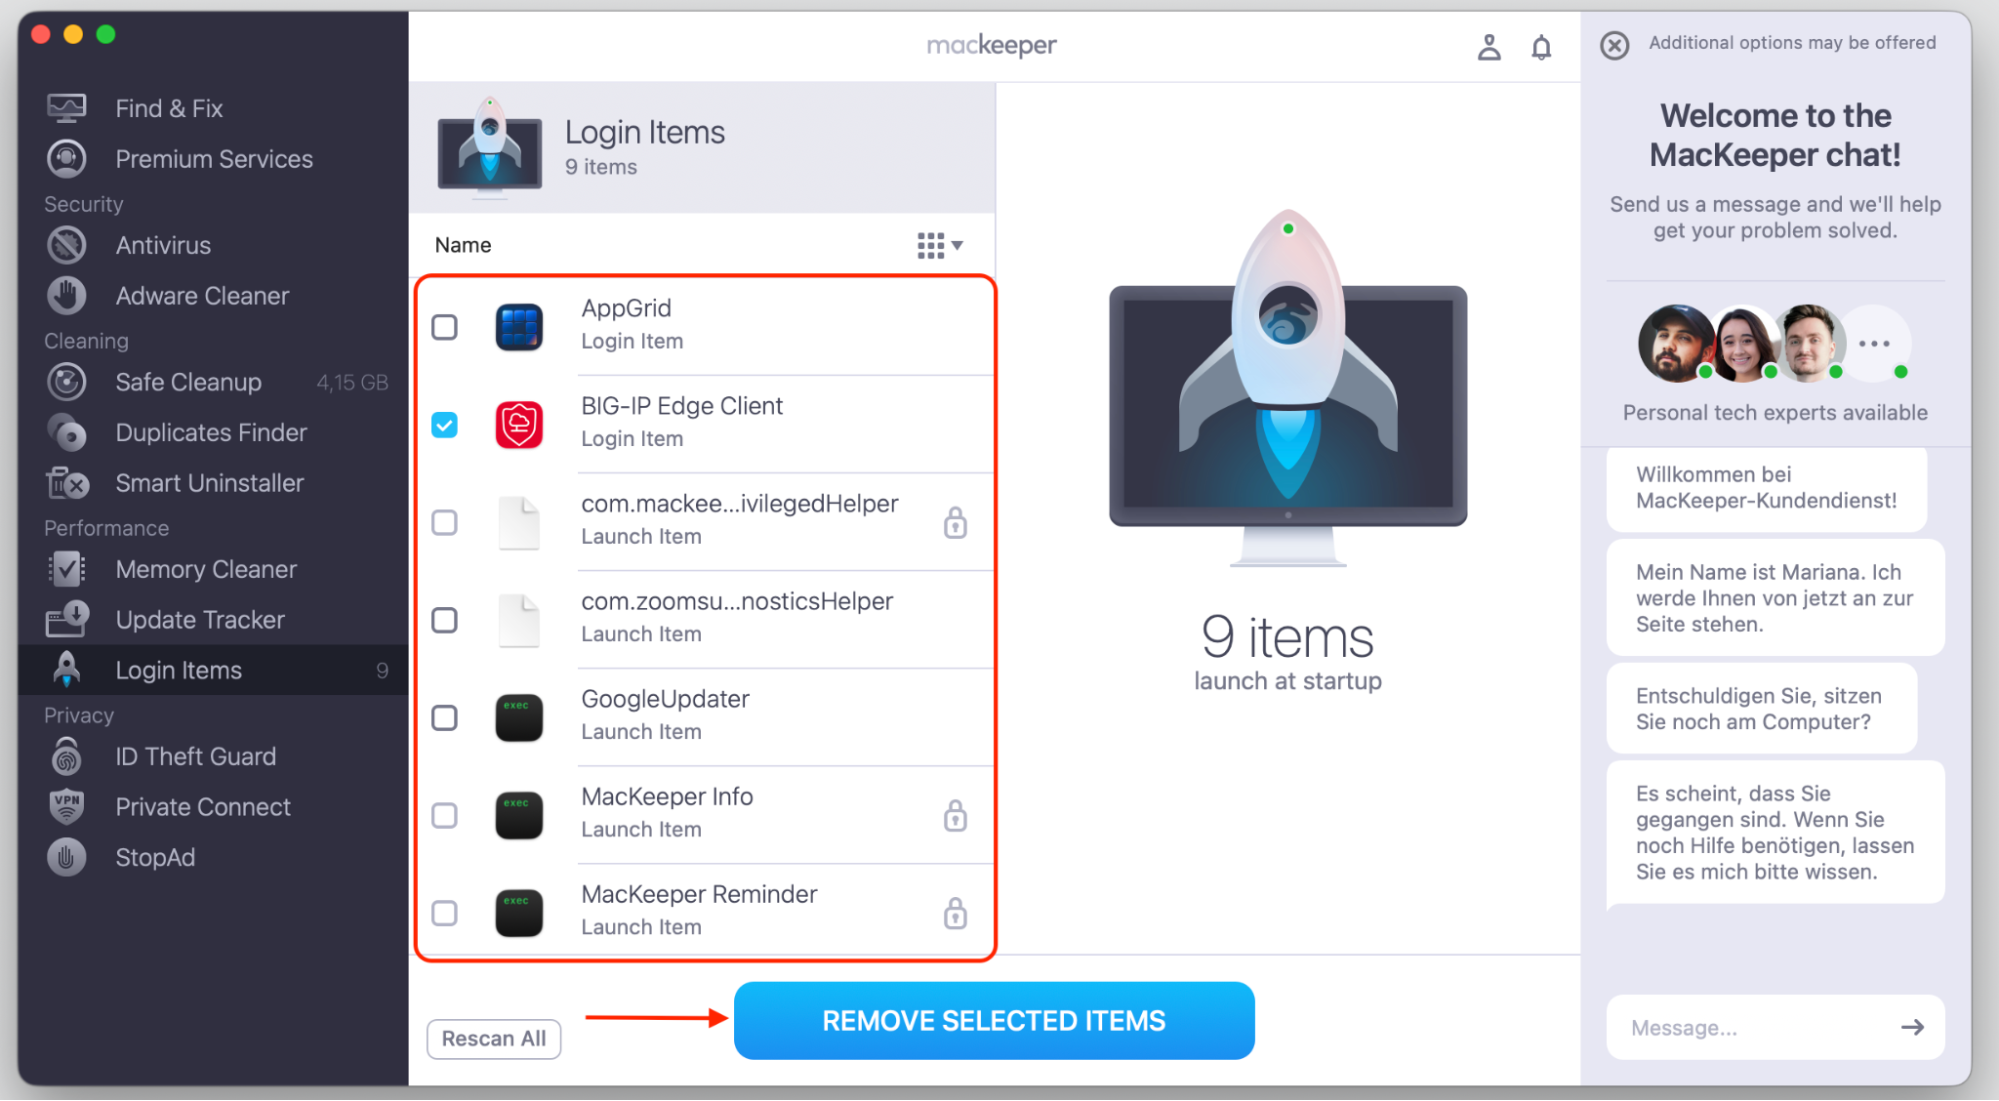
Task: Click the Memory Cleaner icon
Action: coord(67,569)
